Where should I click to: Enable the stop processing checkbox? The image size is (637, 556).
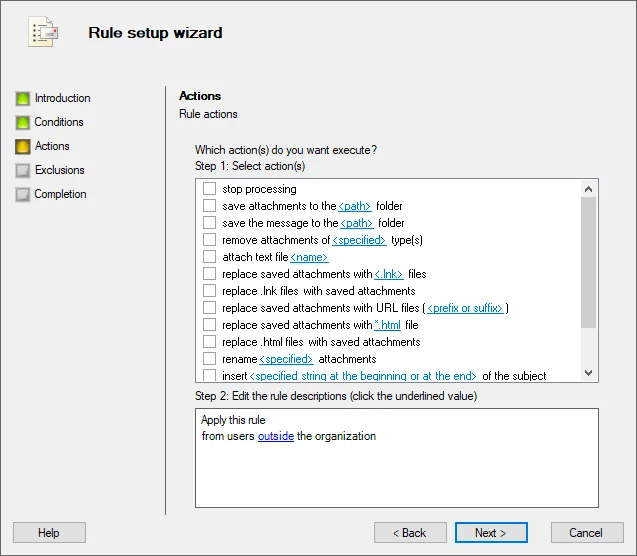[x=210, y=189]
